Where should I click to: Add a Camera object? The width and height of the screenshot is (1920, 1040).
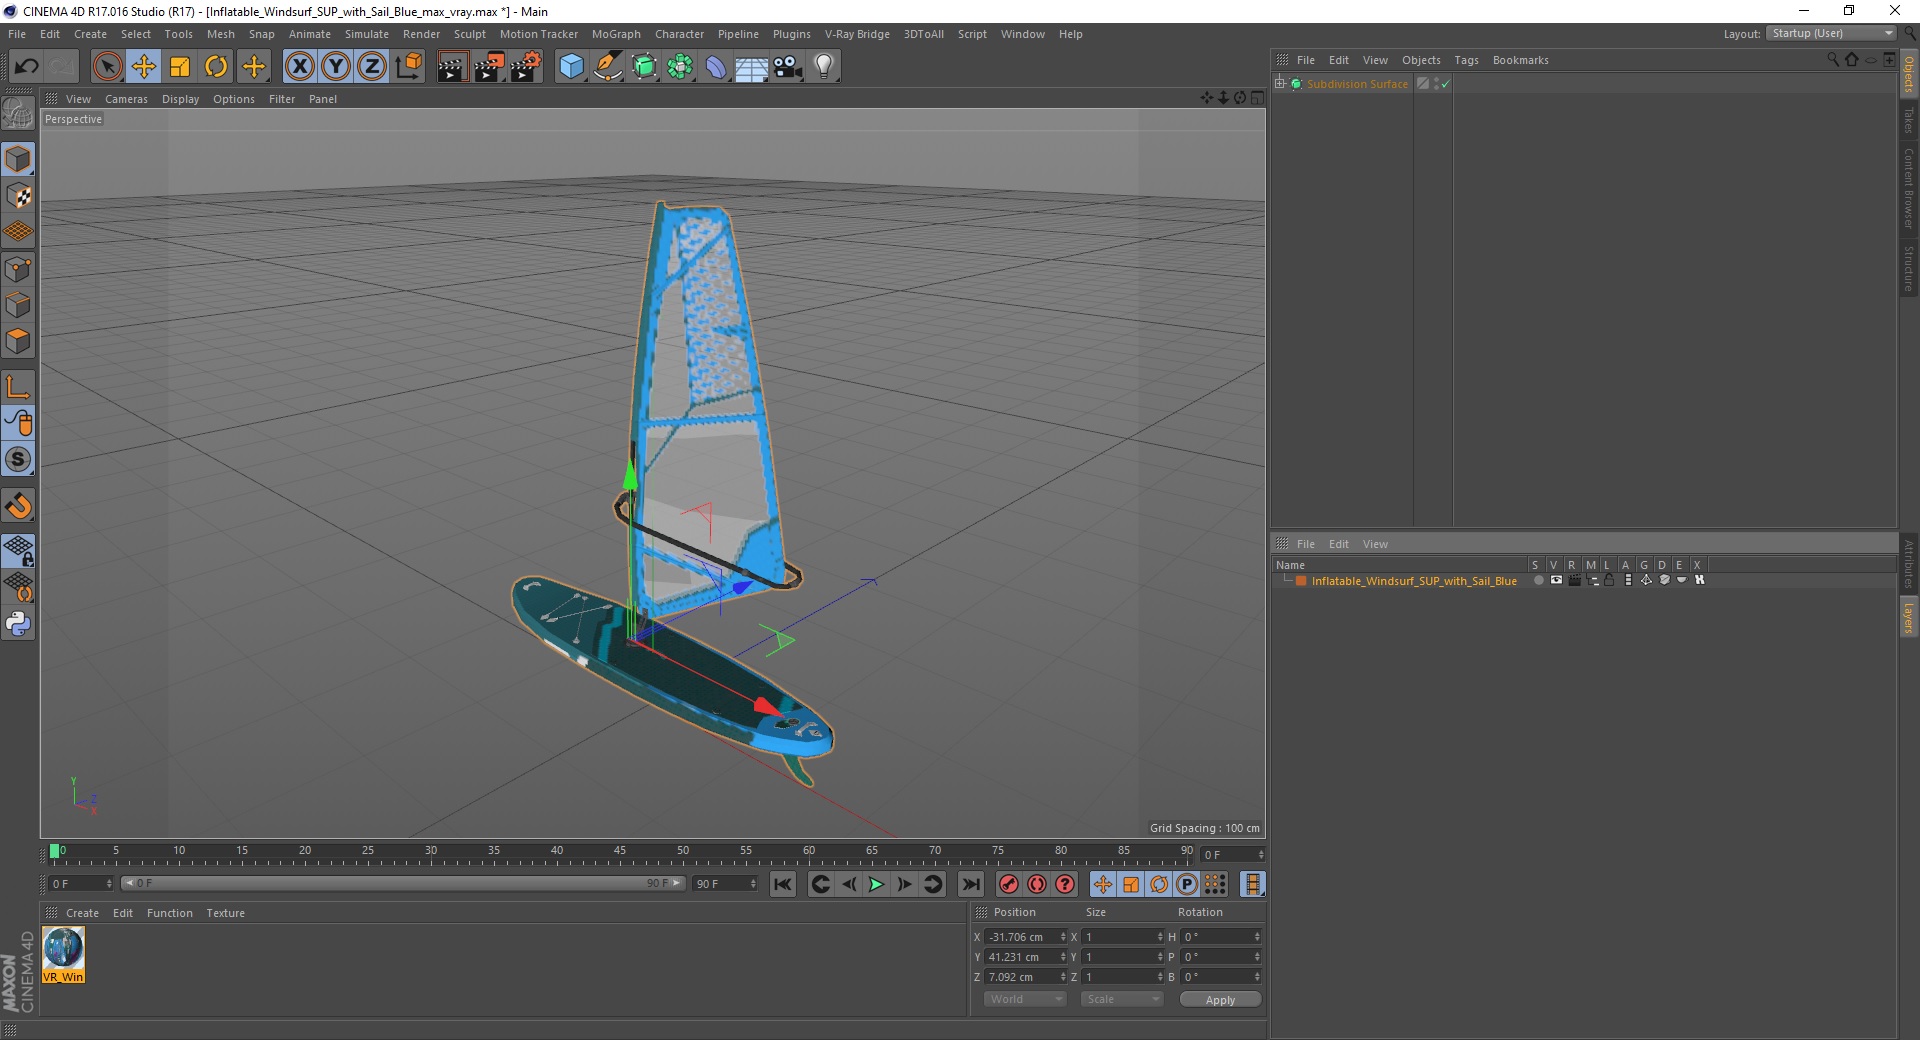coord(788,67)
